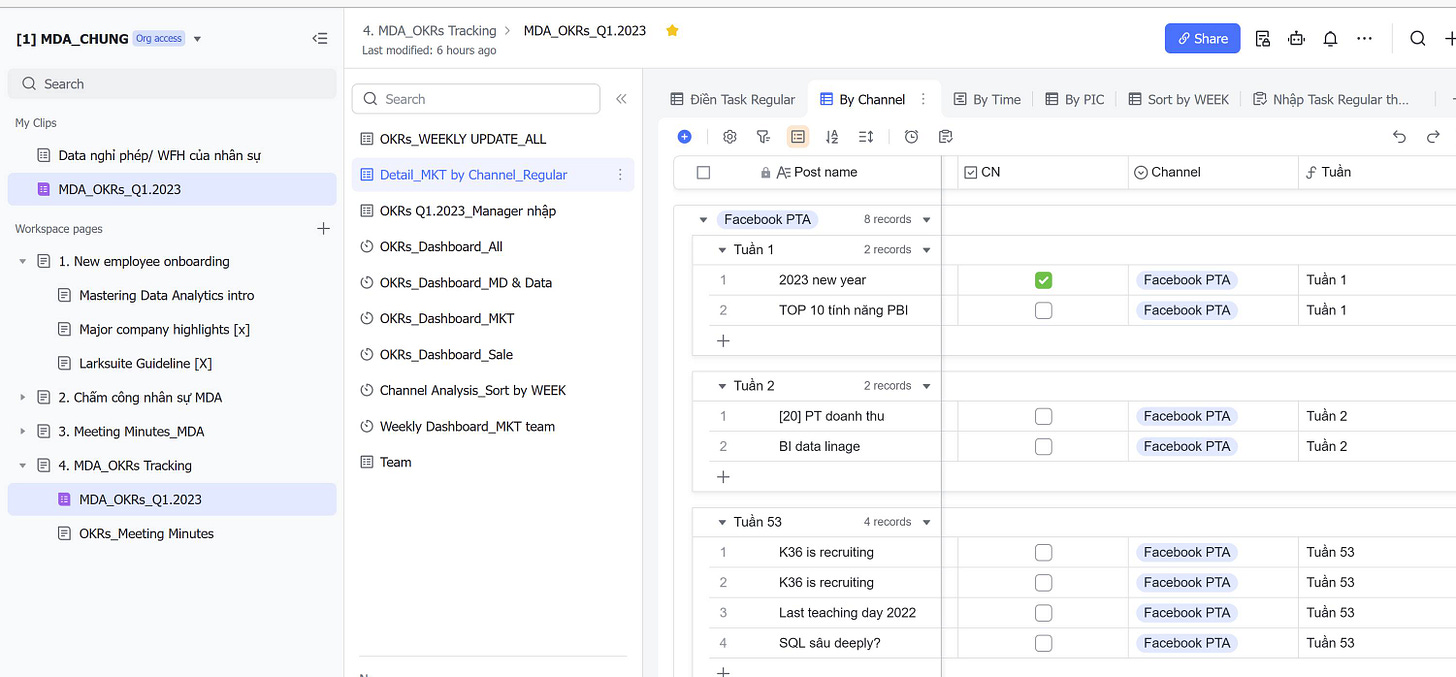Check CN for BI data linage

pos(1043,446)
